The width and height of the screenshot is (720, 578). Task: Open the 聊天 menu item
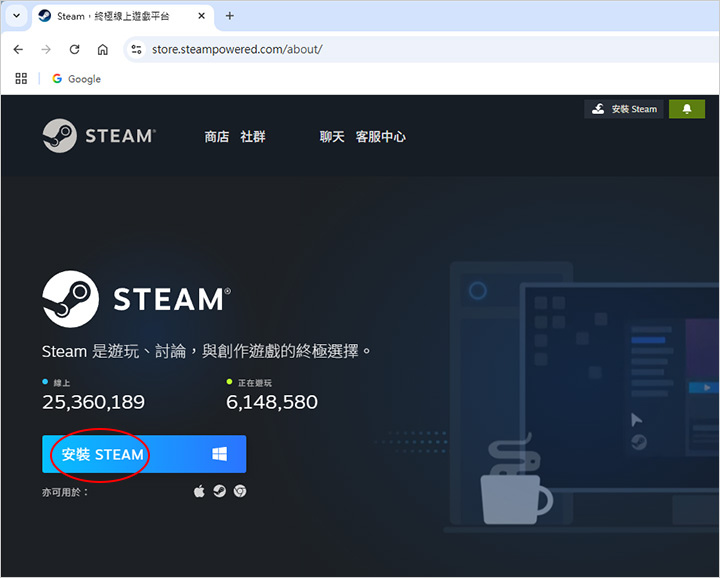click(x=332, y=136)
